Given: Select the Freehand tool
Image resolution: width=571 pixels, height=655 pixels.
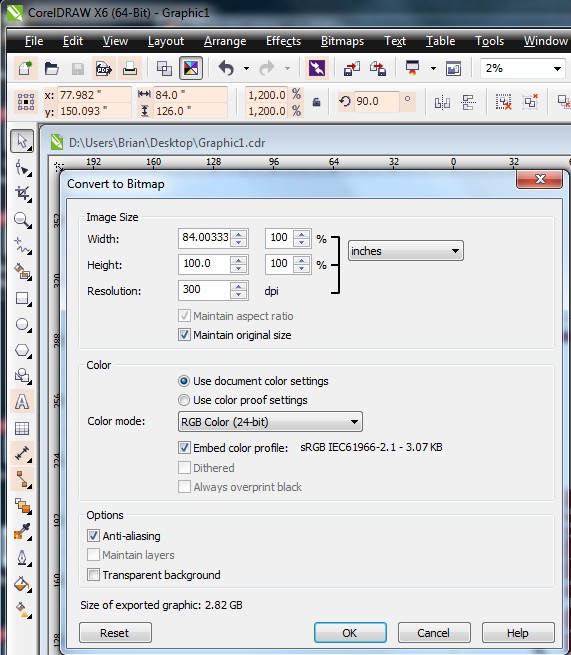Looking at the screenshot, I should (22, 246).
